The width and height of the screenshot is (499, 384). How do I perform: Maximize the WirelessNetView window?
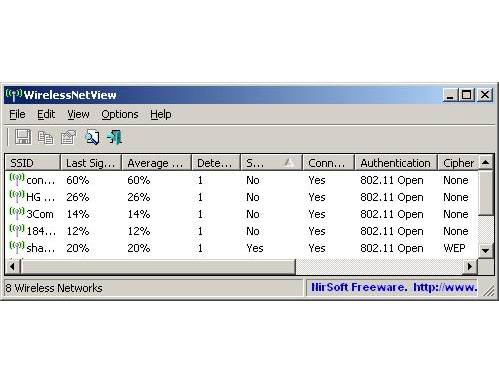pyautogui.click(x=466, y=95)
